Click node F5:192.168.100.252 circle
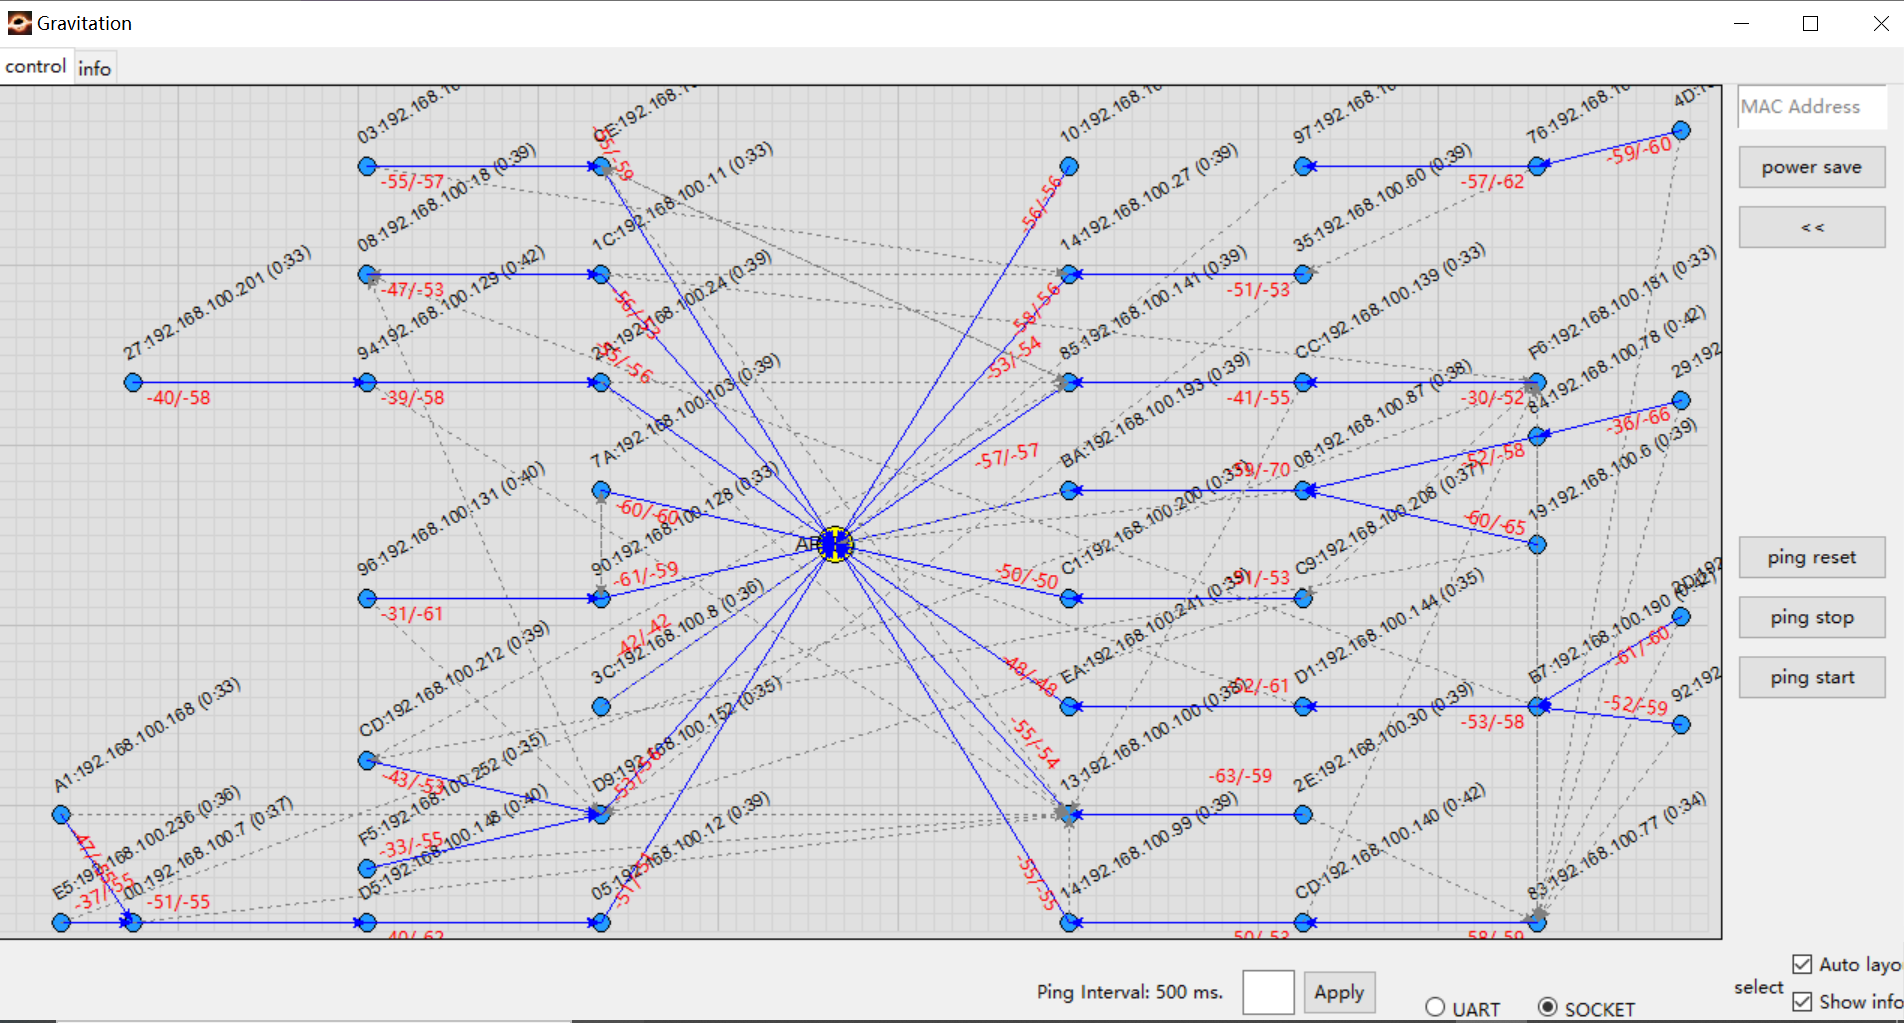Image resolution: width=1904 pixels, height=1023 pixels. 367,869
